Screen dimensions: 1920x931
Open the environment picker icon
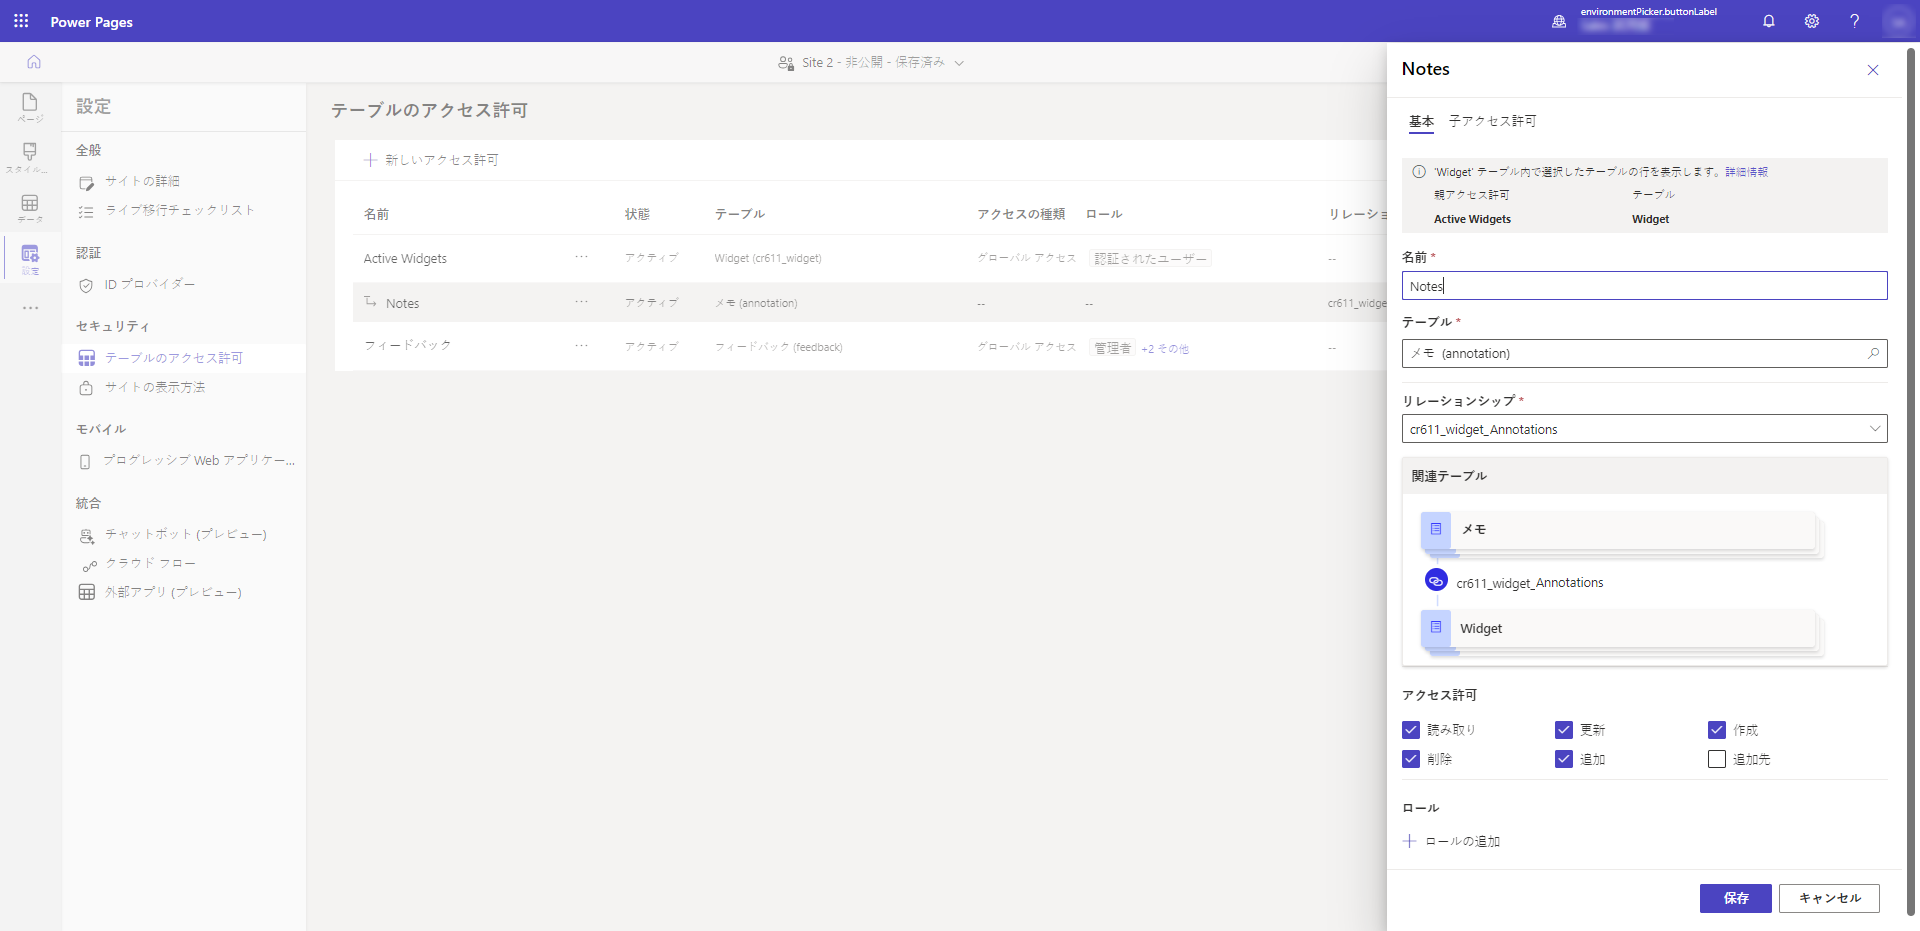point(1559,21)
